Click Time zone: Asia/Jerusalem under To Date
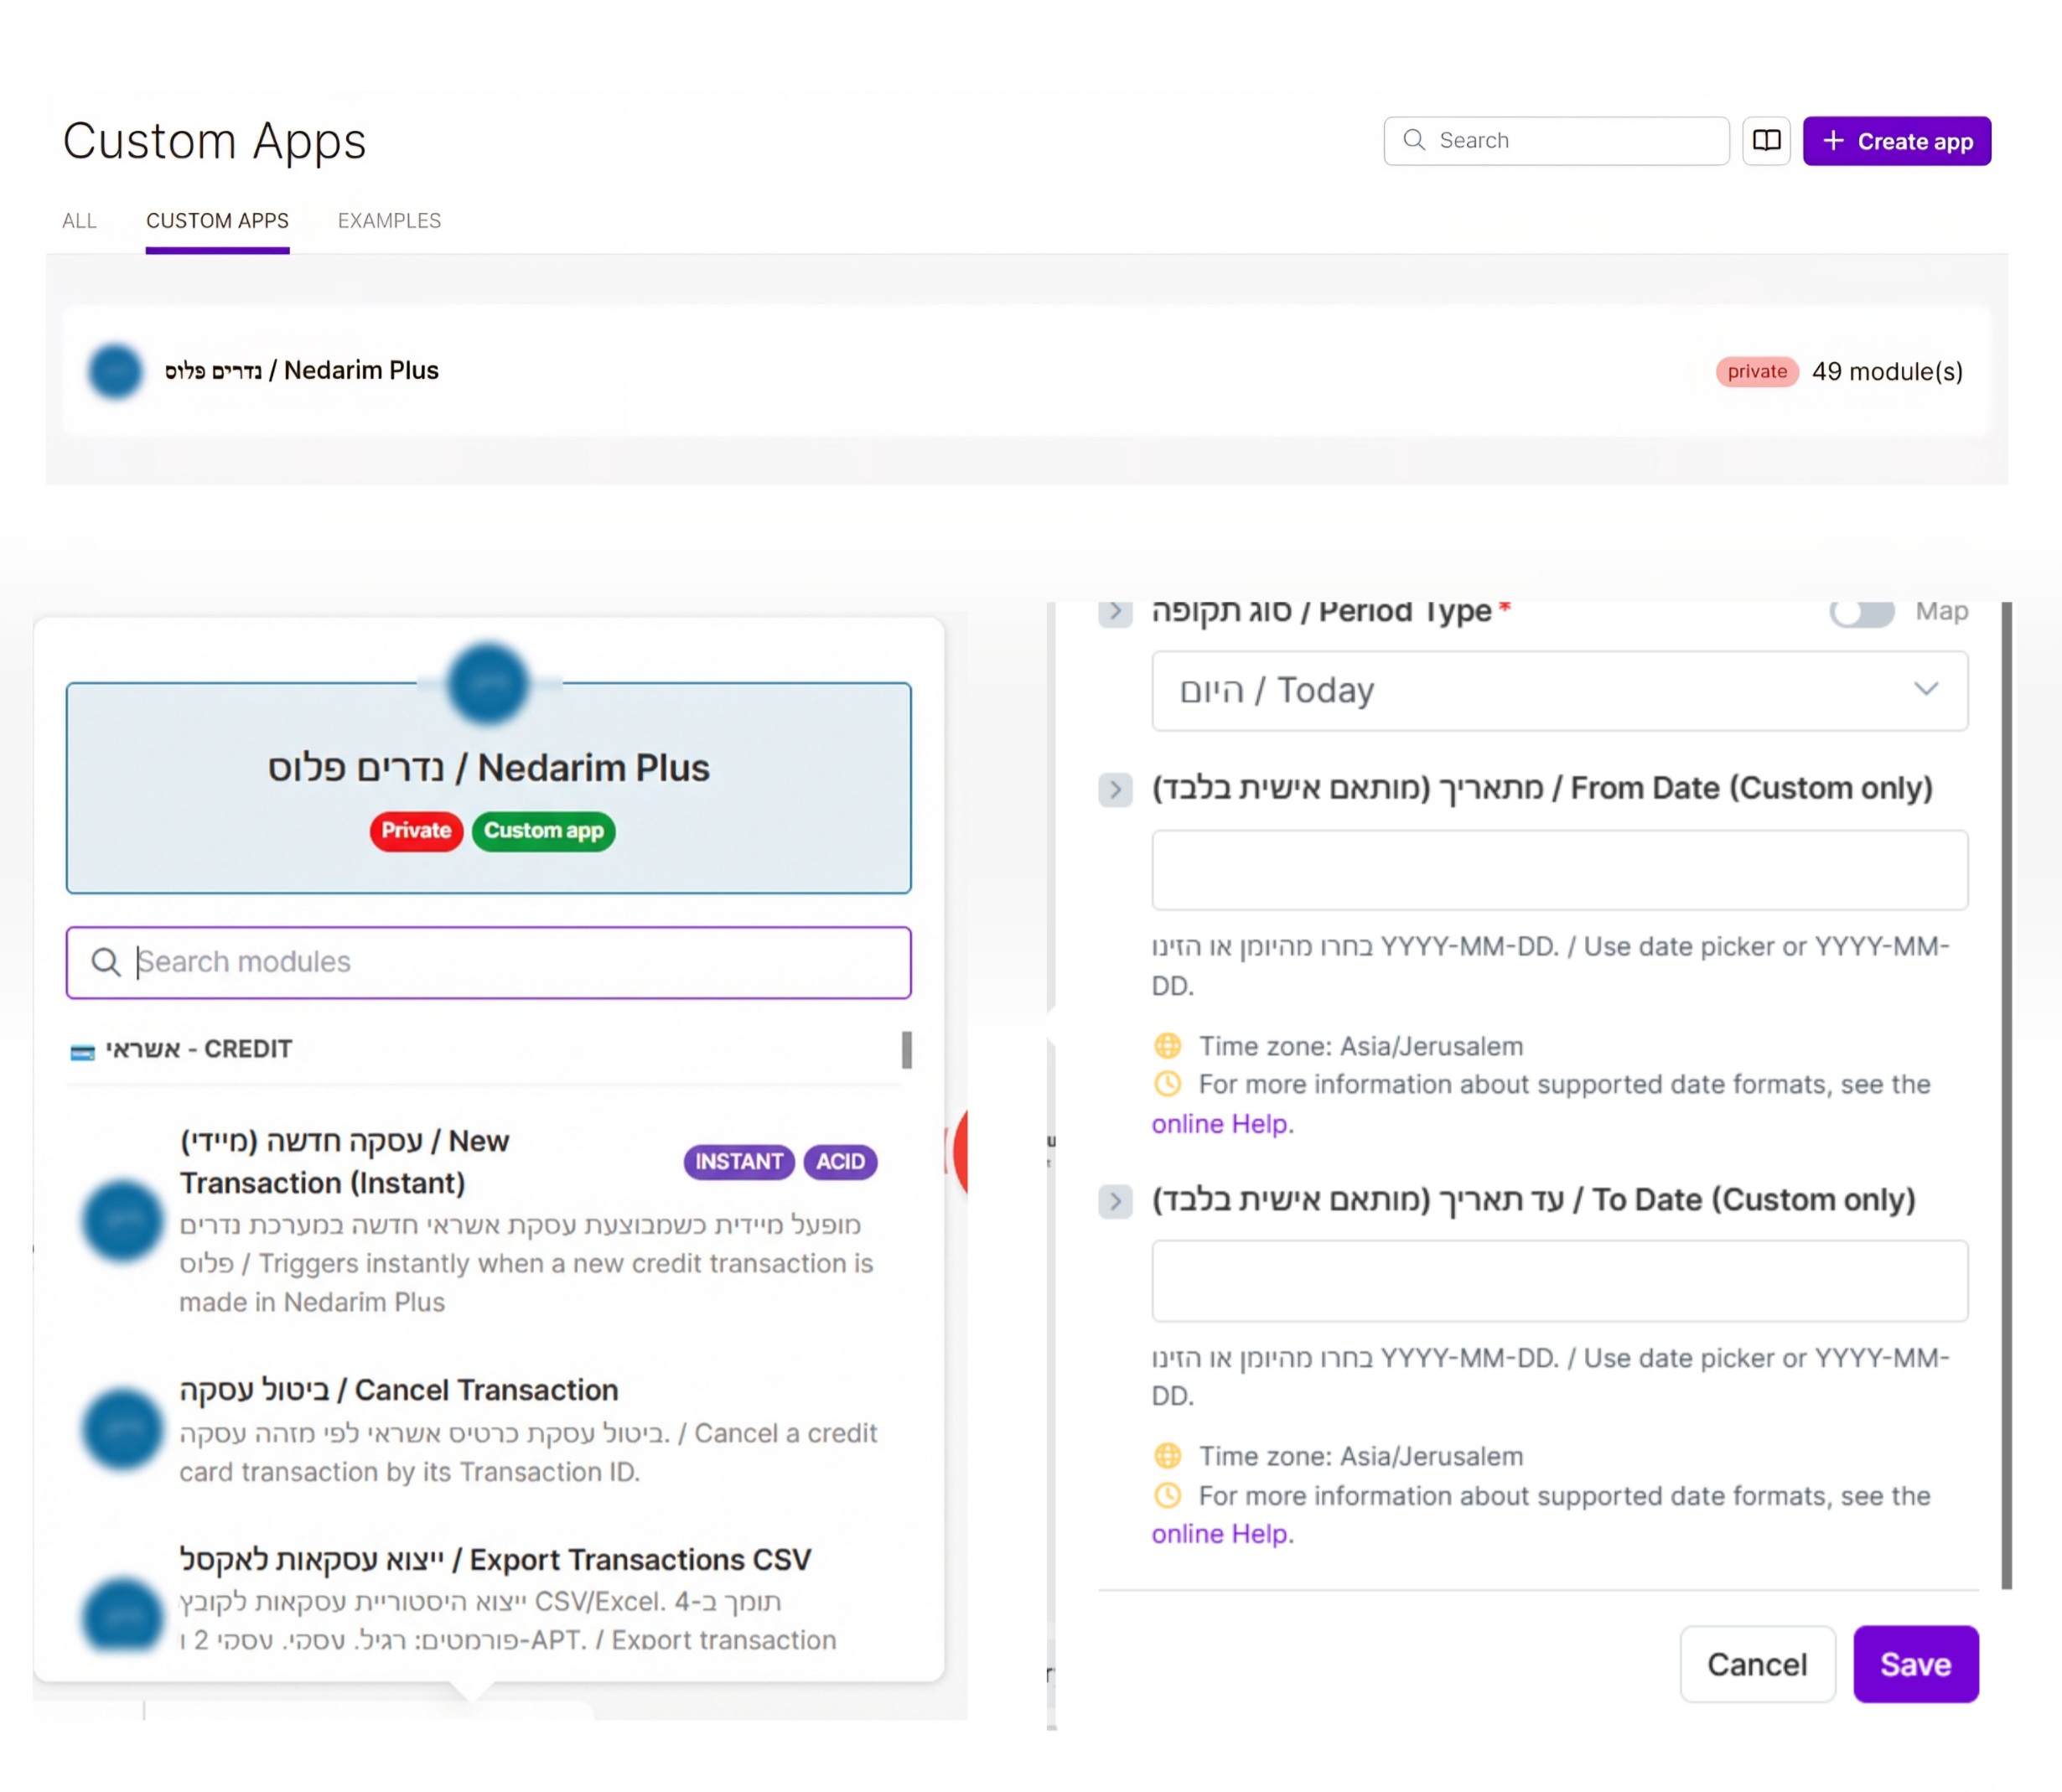 tap(1361, 1456)
